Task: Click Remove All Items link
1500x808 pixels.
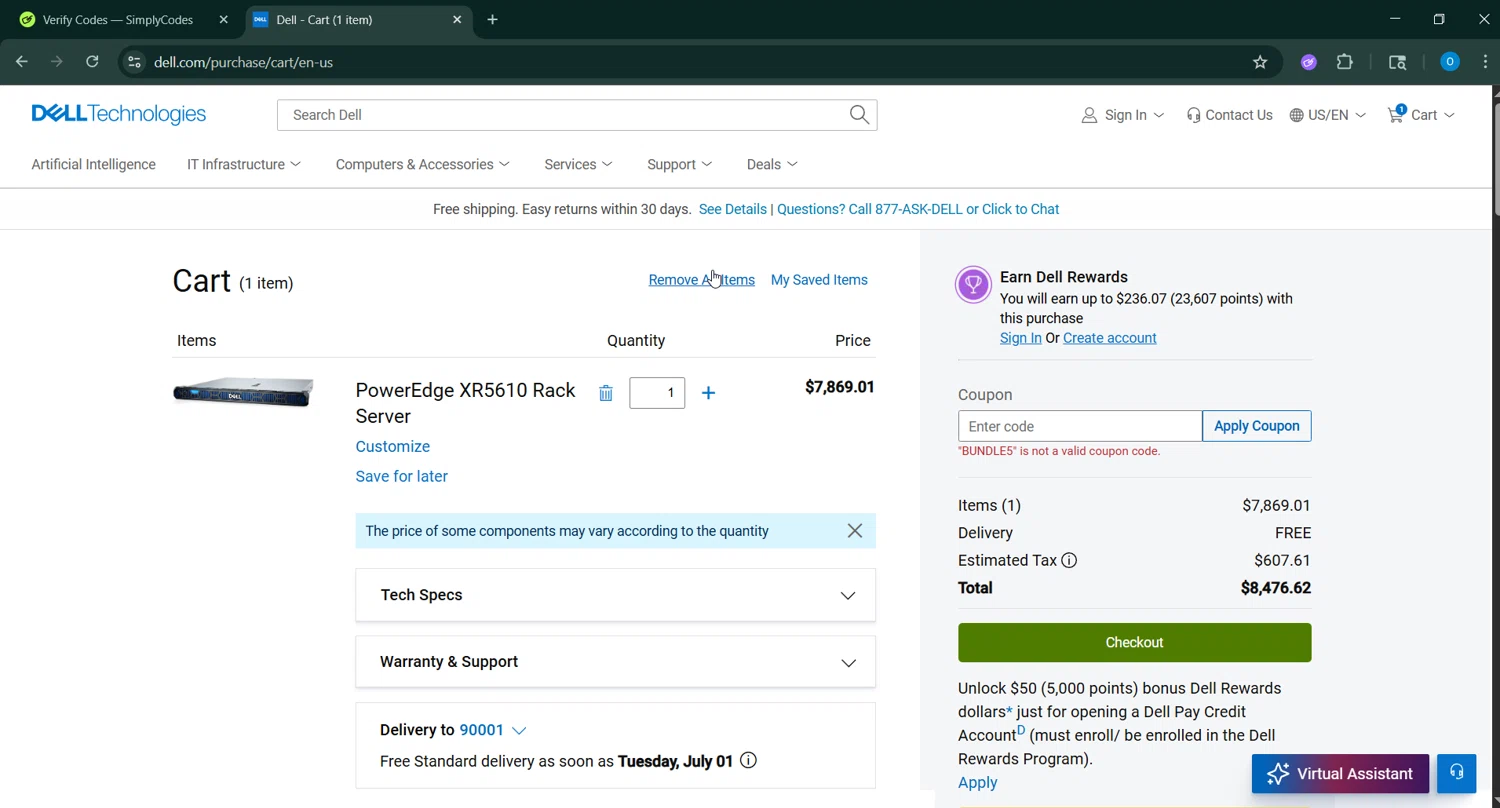Action: (701, 280)
